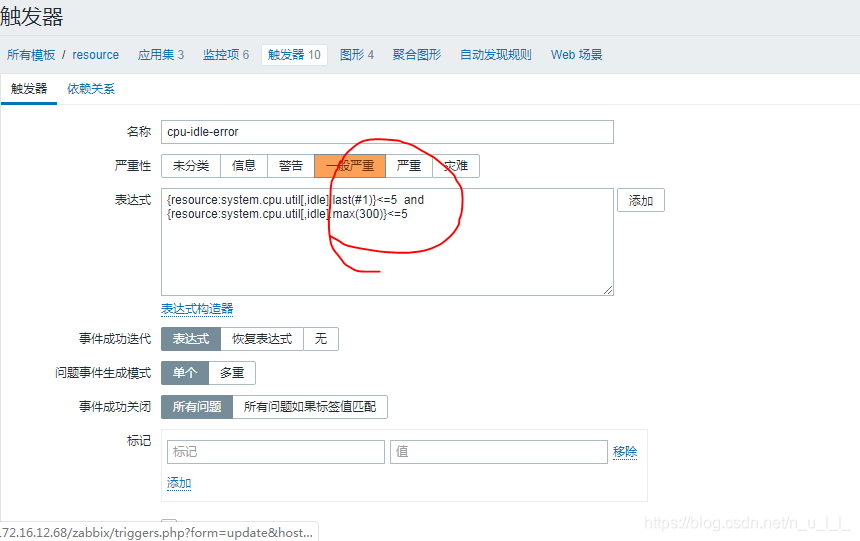Select the 触发器 10 tab
This screenshot has height=541, width=860.
pyautogui.click(x=294, y=55)
